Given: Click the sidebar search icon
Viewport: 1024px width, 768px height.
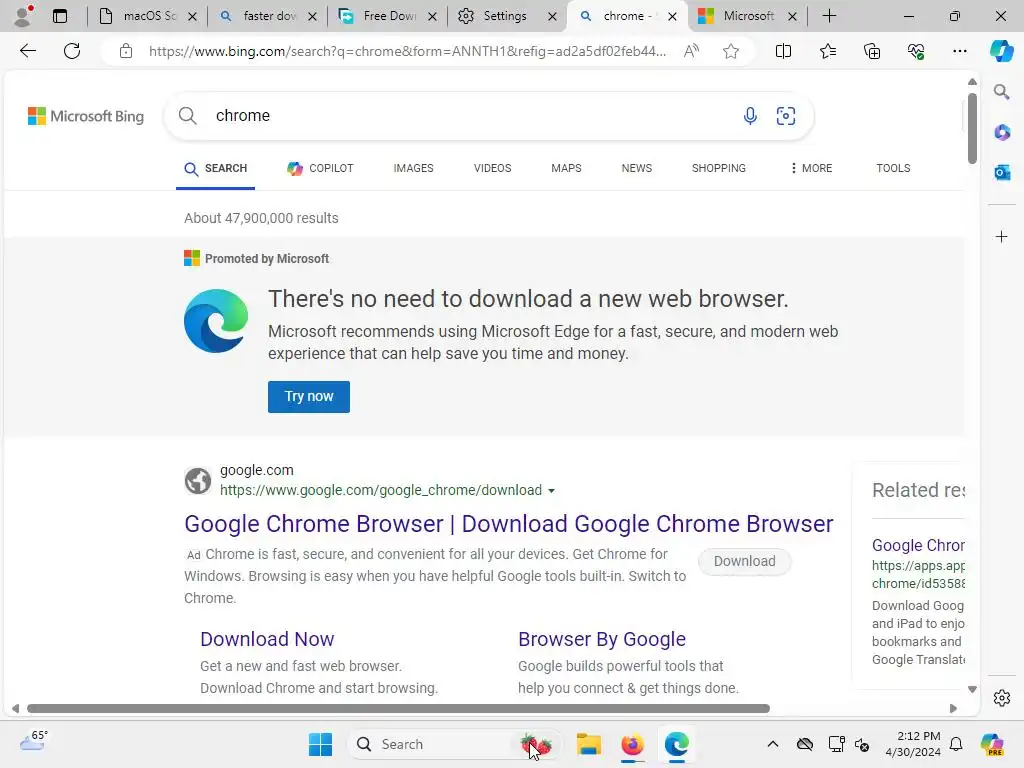Looking at the screenshot, I should pyautogui.click(x=1001, y=91).
